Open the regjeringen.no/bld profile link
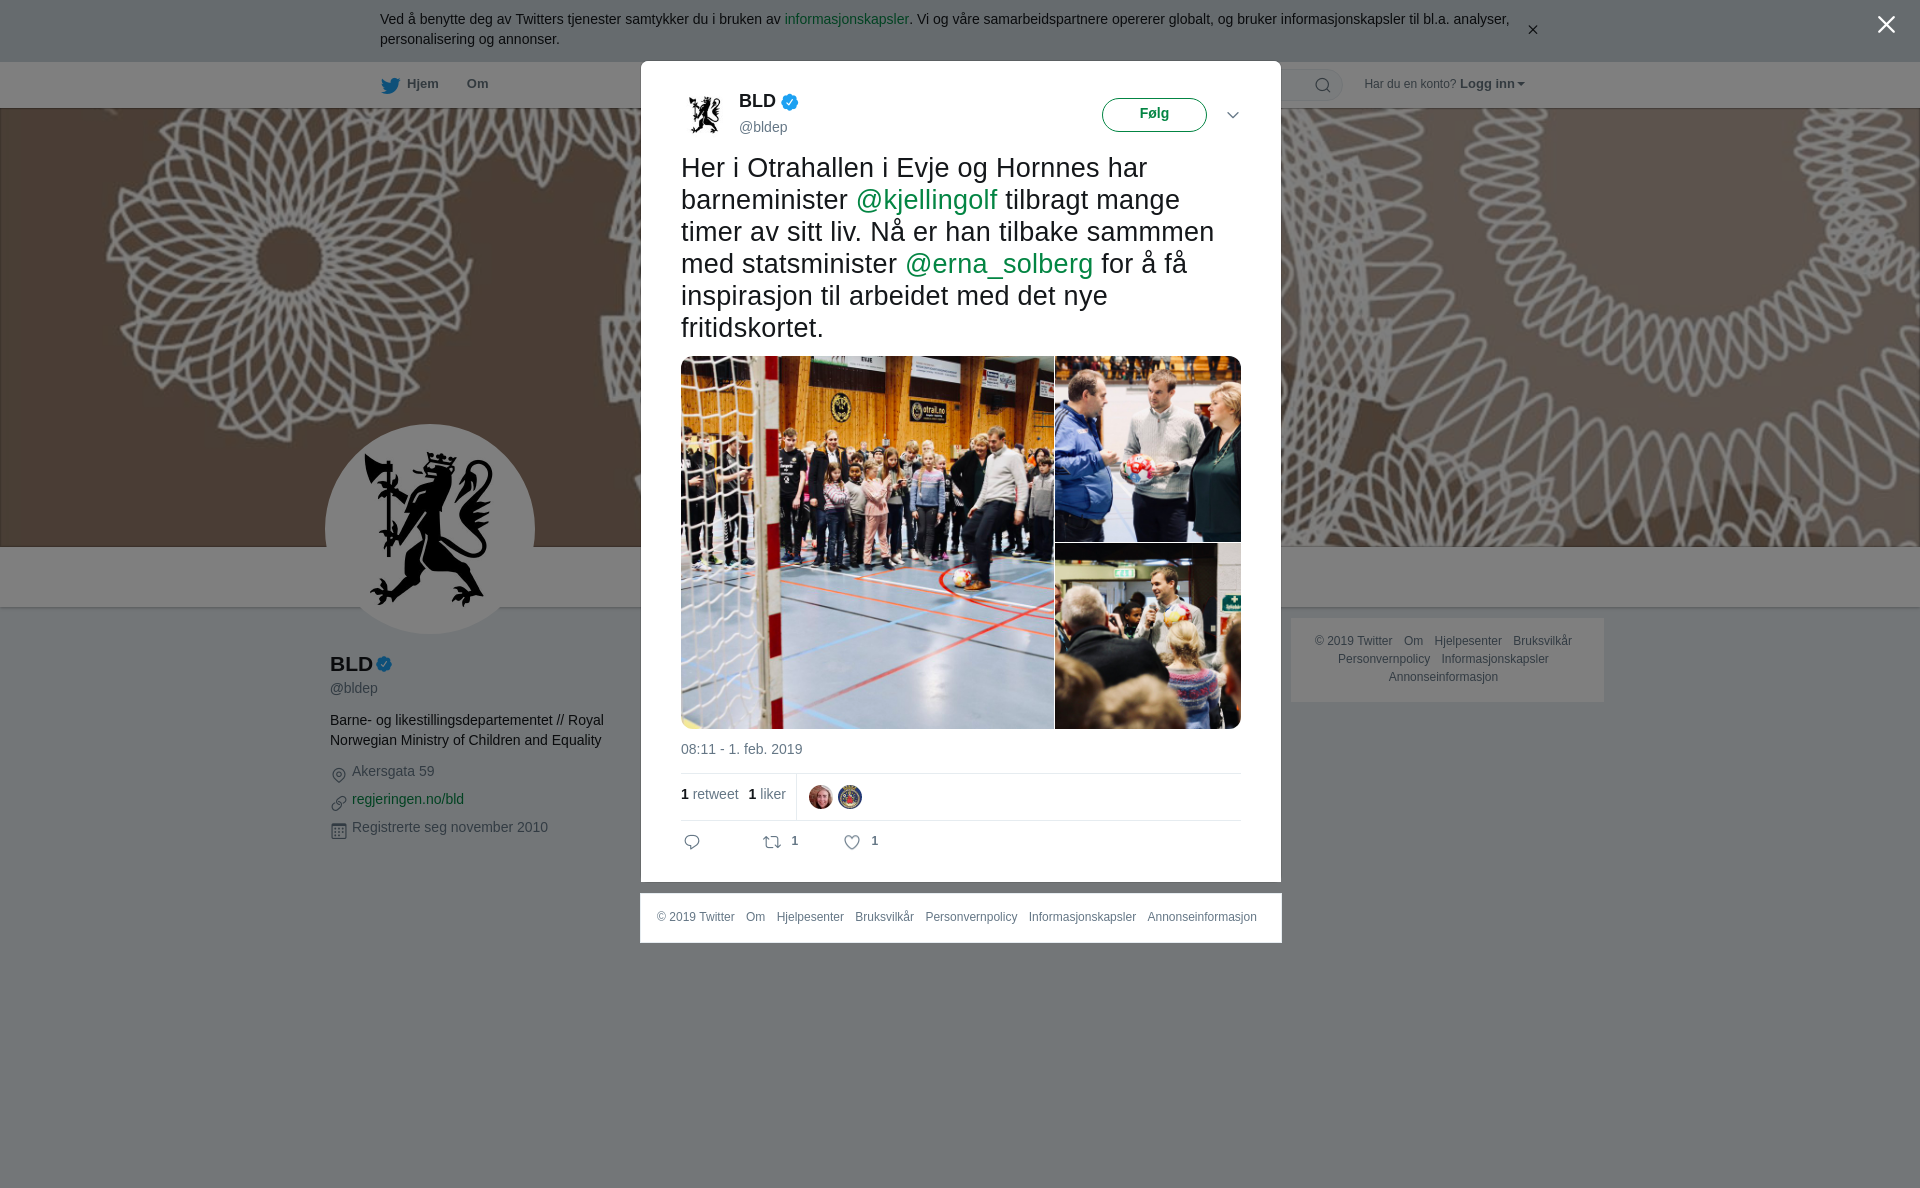Image resolution: width=1920 pixels, height=1188 pixels. coord(408,799)
